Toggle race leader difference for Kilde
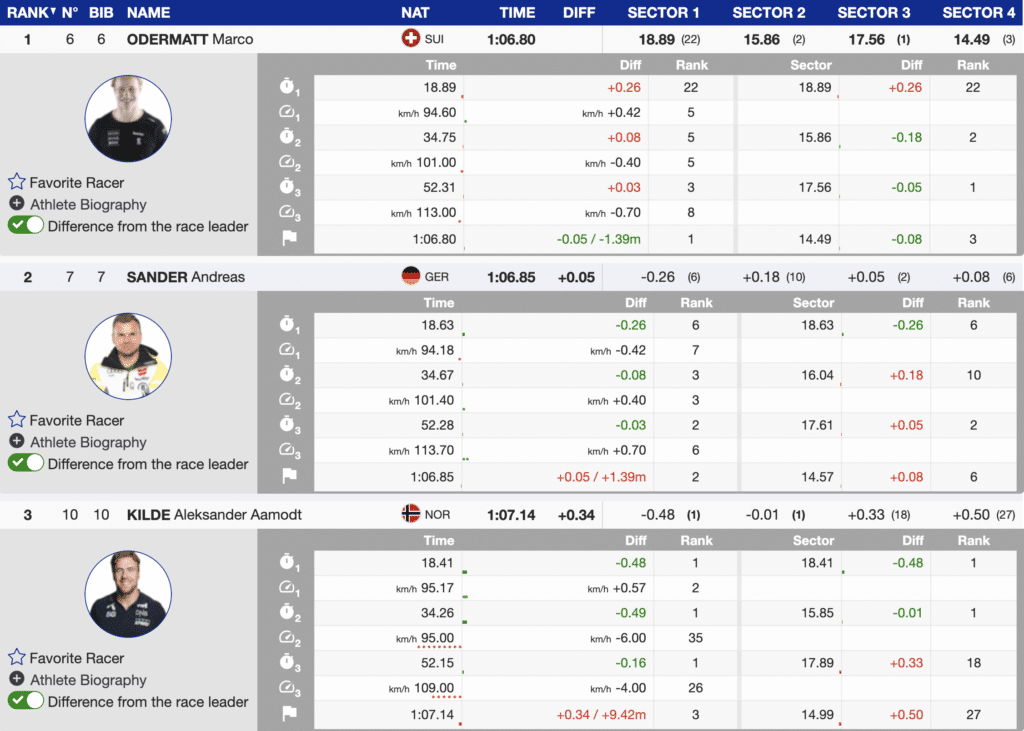 coord(26,702)
